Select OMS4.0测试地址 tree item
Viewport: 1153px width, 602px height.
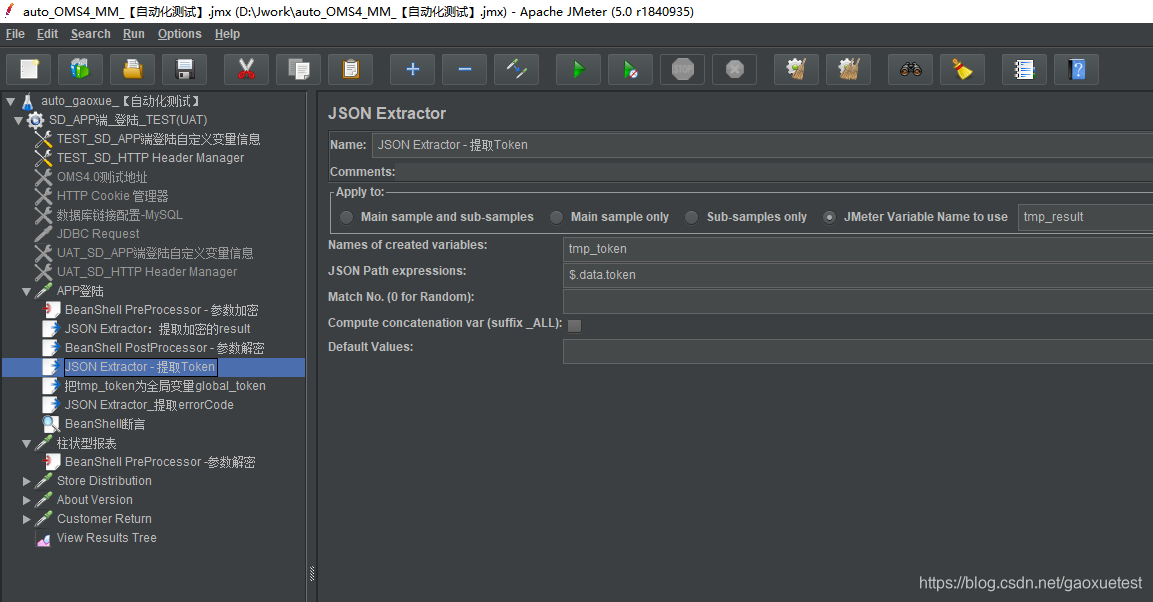tap(101, 177)
